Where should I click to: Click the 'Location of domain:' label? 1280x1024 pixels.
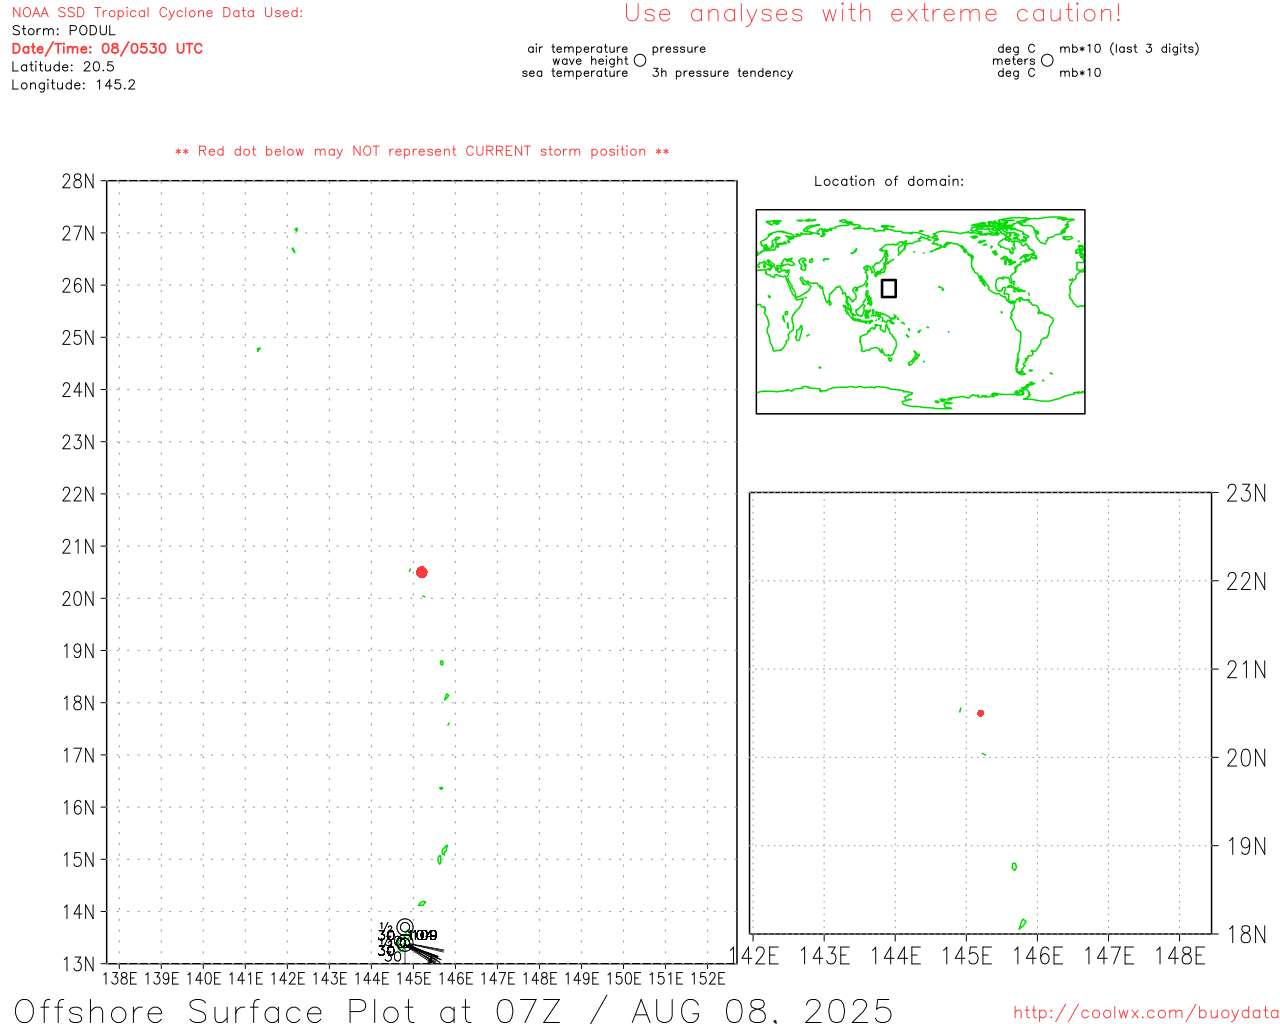(x=889, y=181)
